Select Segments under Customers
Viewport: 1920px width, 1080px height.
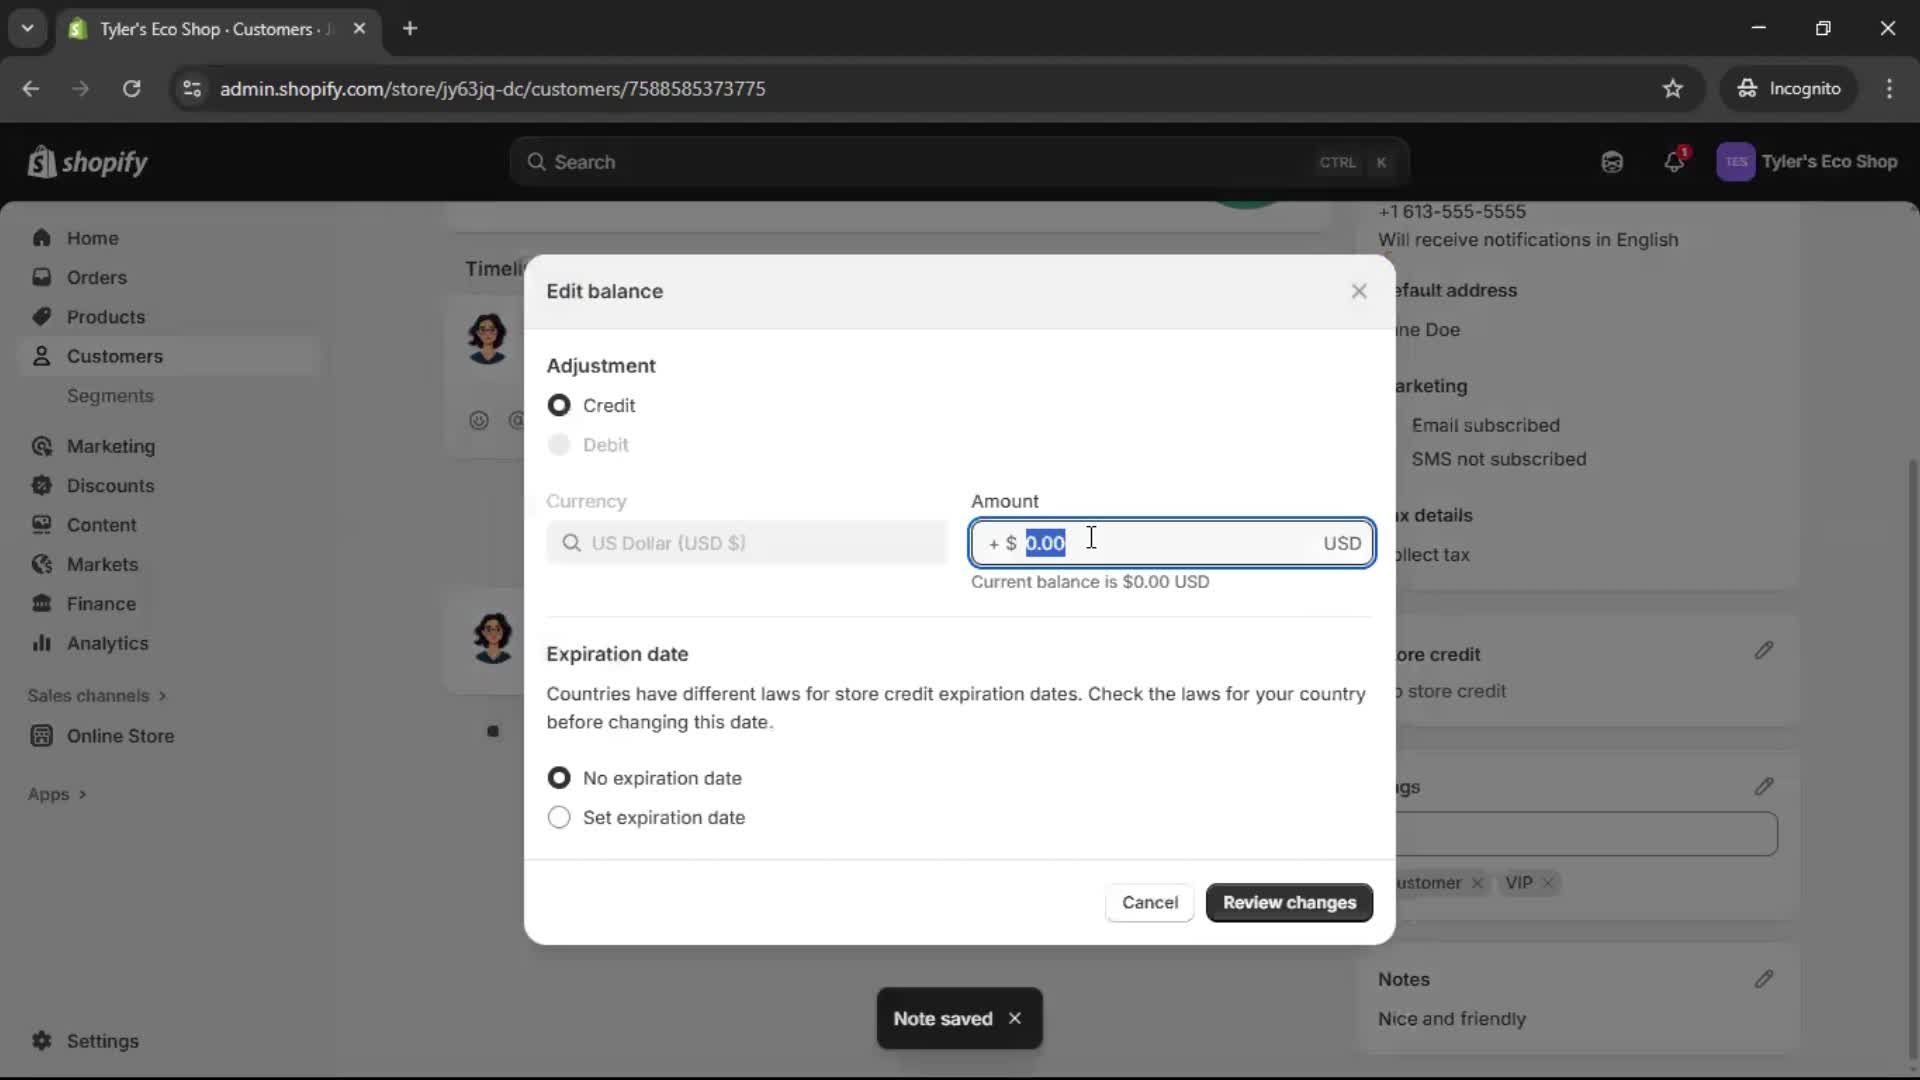tap(111, 396)
